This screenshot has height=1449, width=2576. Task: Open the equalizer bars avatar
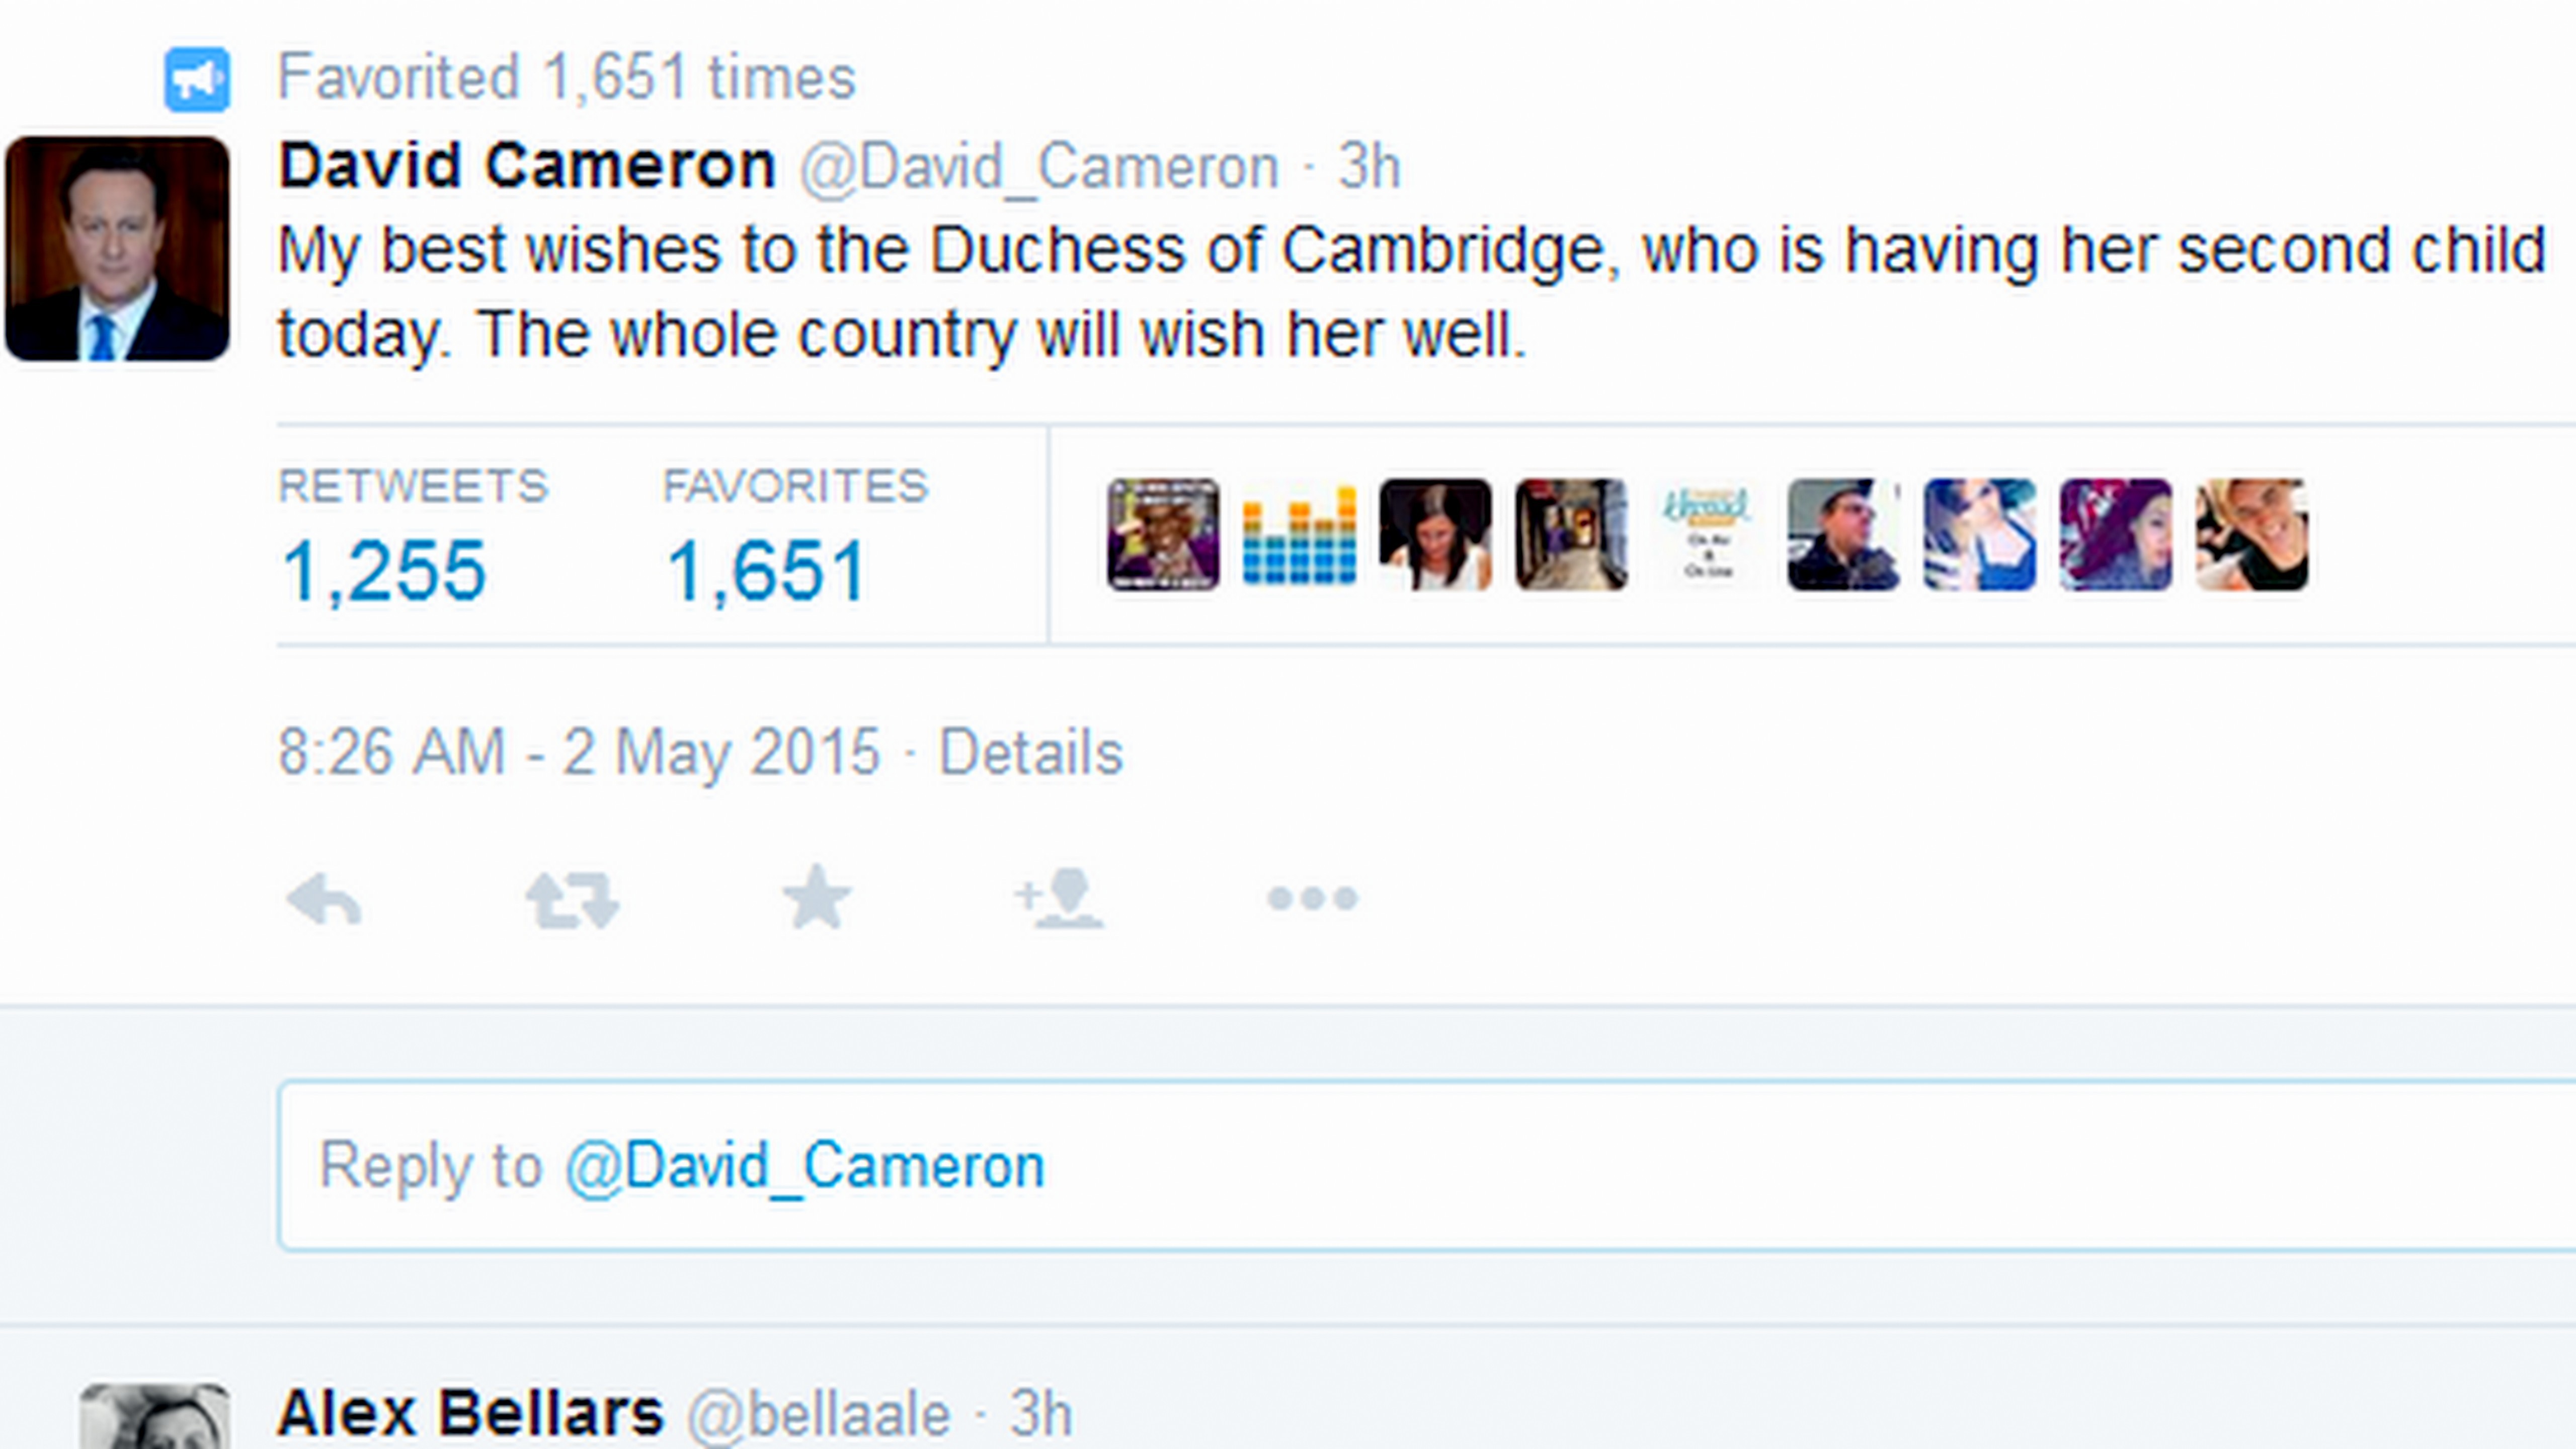point(1299,535)
